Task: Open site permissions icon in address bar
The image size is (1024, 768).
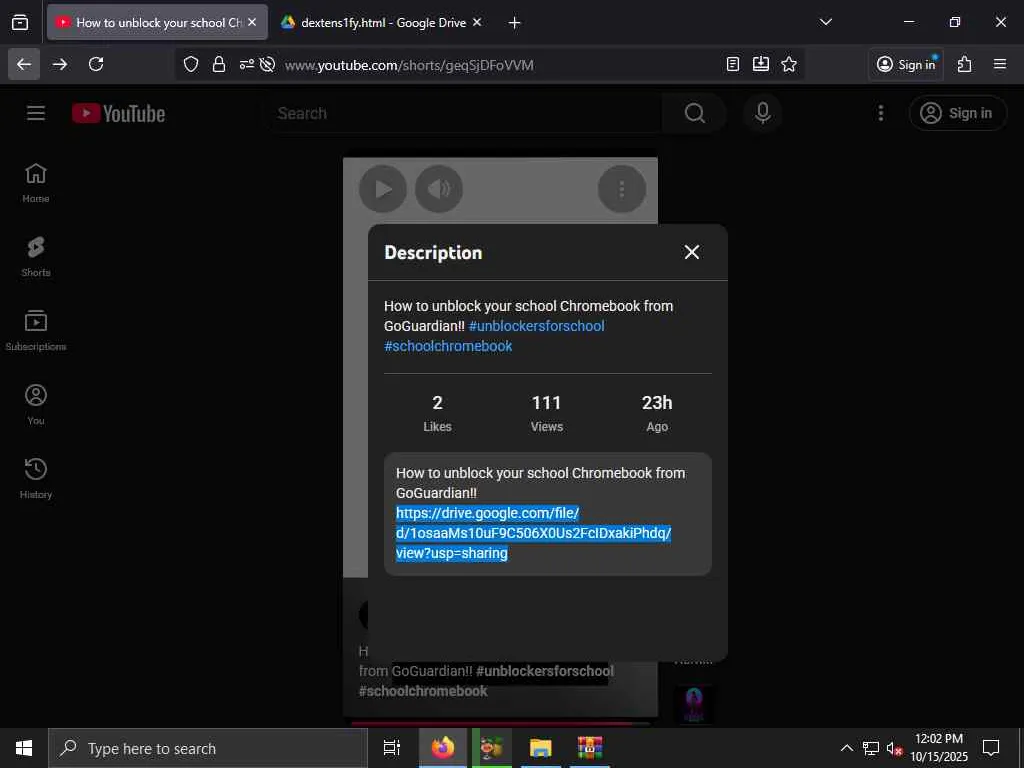Action: 246,64
